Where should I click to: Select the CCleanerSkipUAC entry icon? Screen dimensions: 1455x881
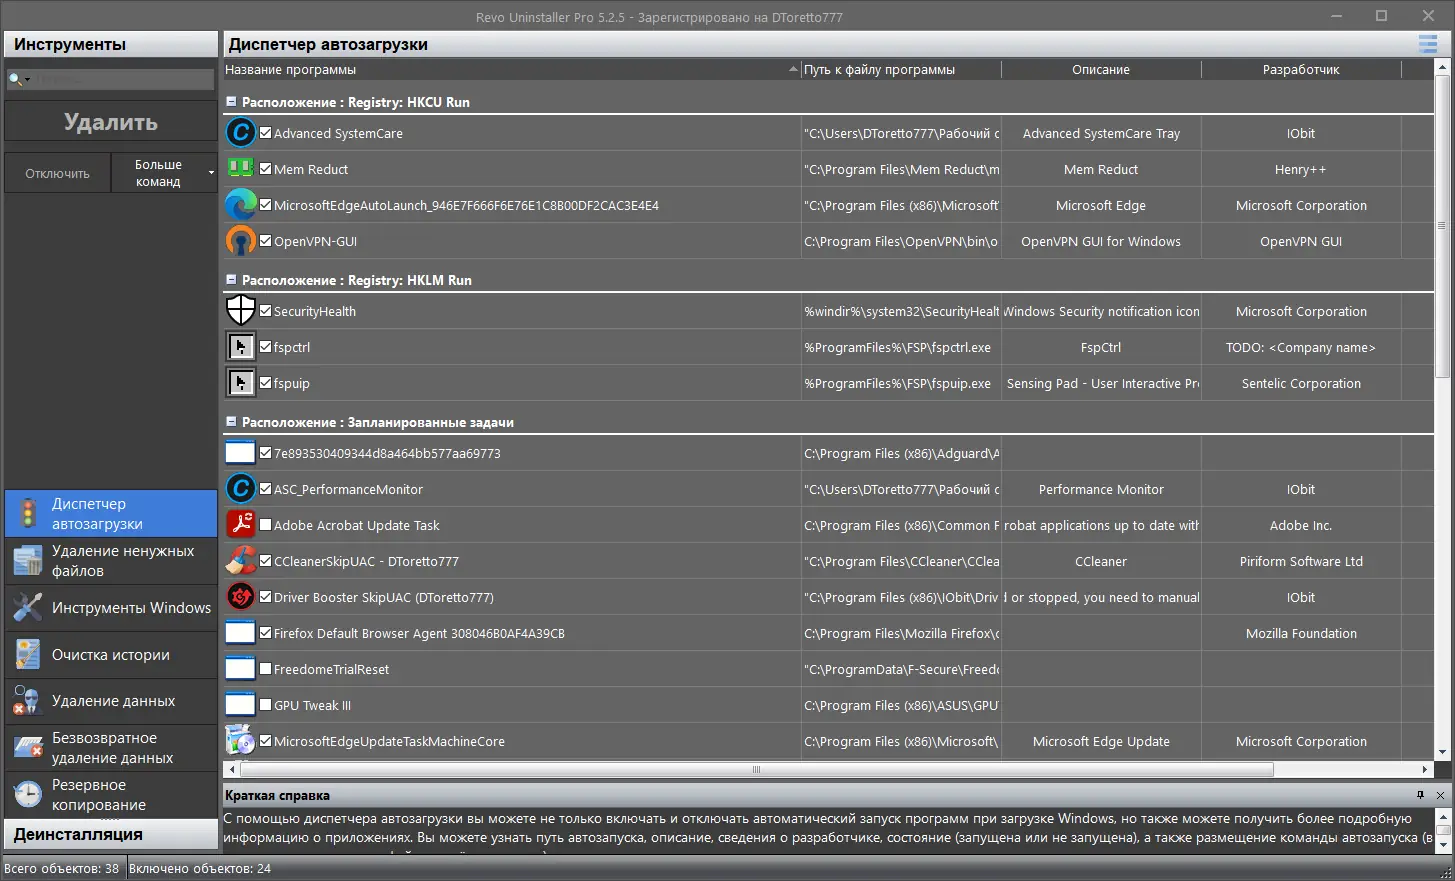point(241,561)
